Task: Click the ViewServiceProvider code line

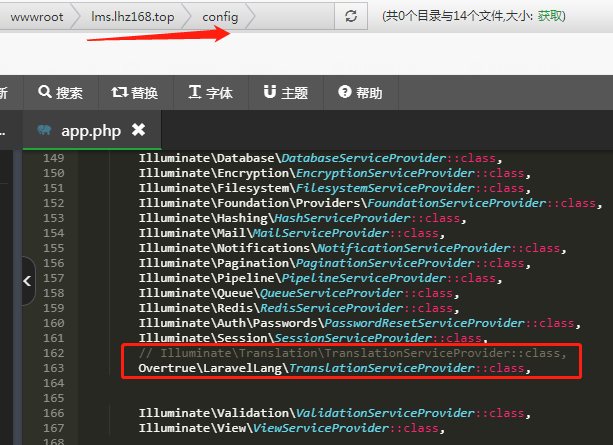Action: click(x=292, y=428)
